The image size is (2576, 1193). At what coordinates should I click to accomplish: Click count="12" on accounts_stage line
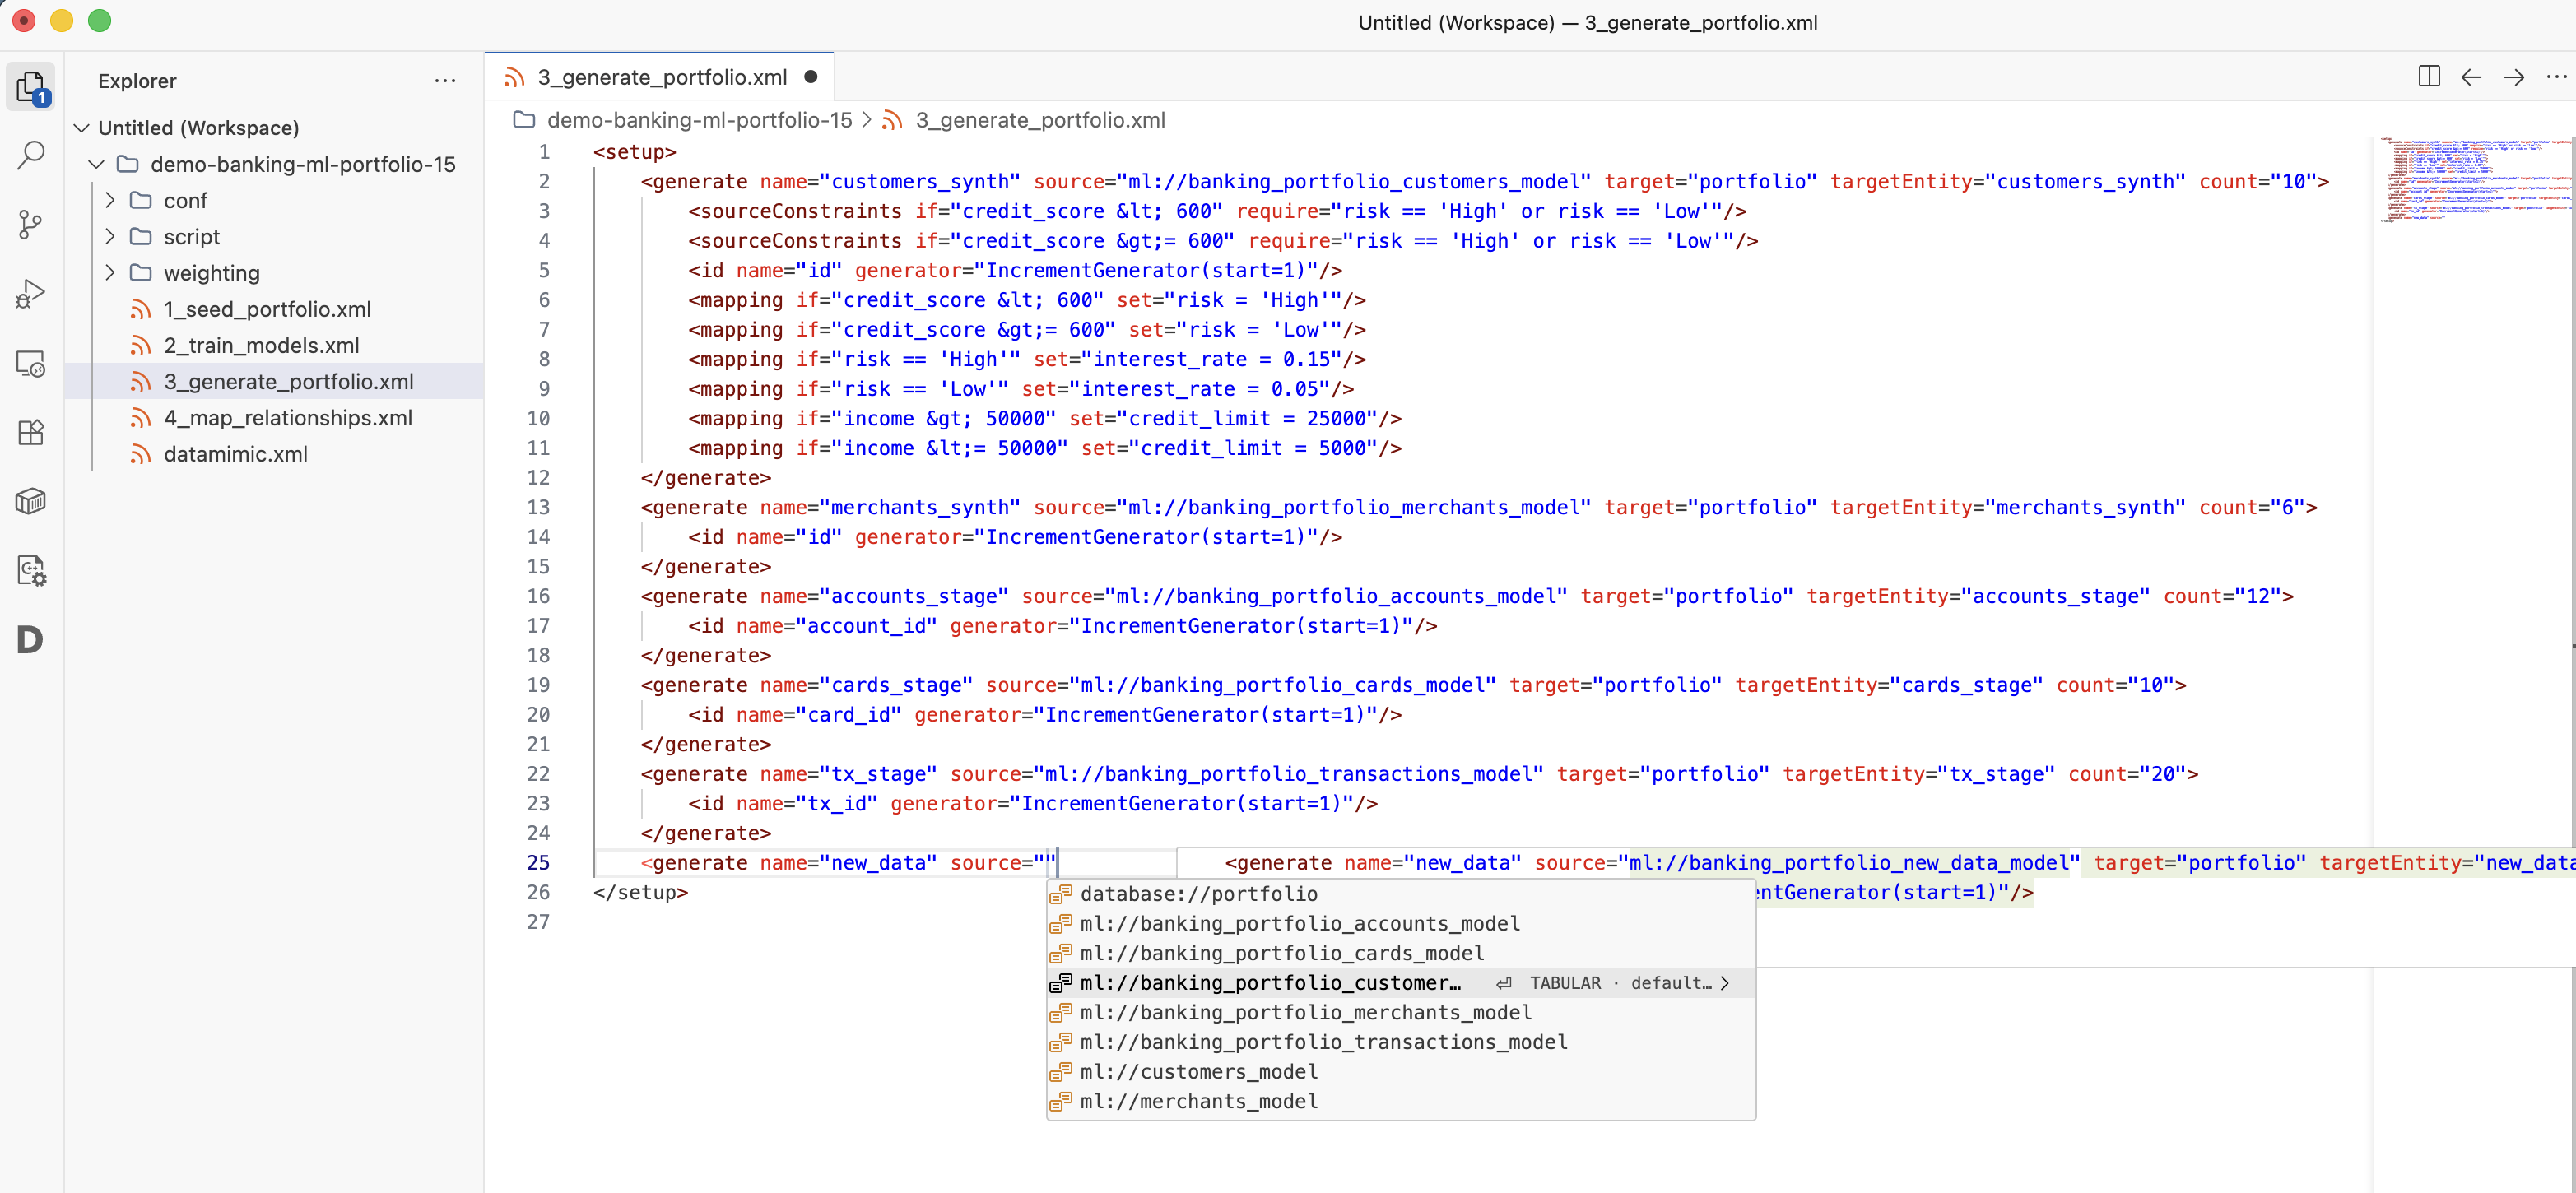click(2222, 597)
